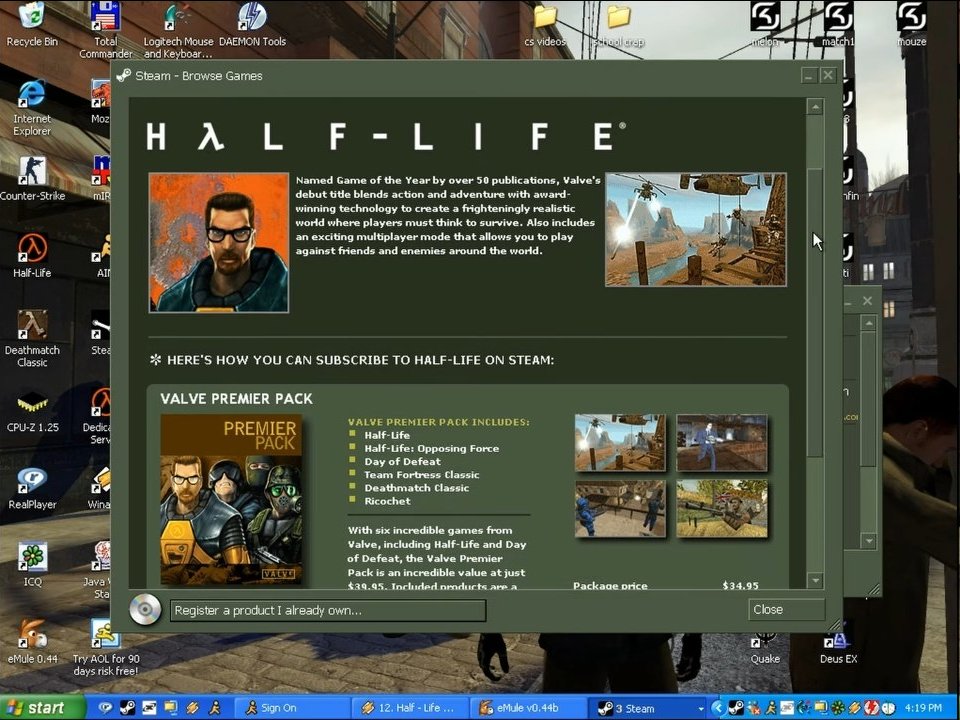
Task: Click the Steam logo in window title bar
Action: (124, 75)
